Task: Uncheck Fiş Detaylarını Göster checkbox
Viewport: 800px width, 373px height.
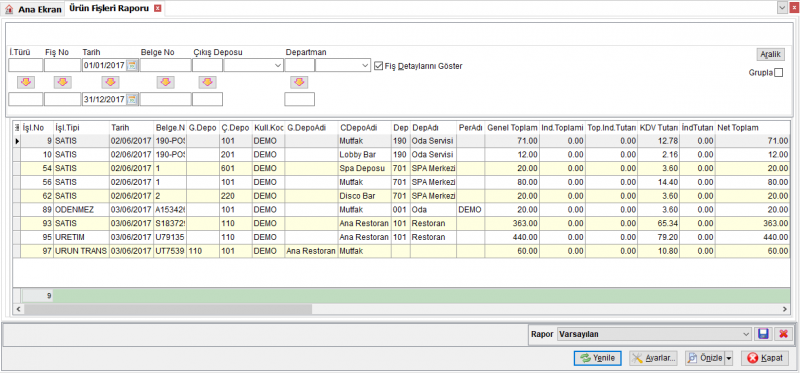Action: tap(378, 66)
